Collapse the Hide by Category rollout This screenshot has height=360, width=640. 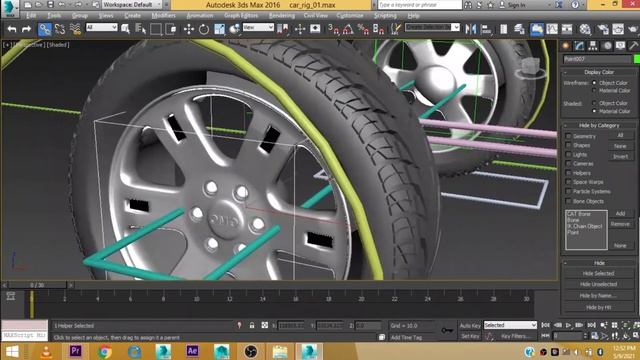[599, 126]
